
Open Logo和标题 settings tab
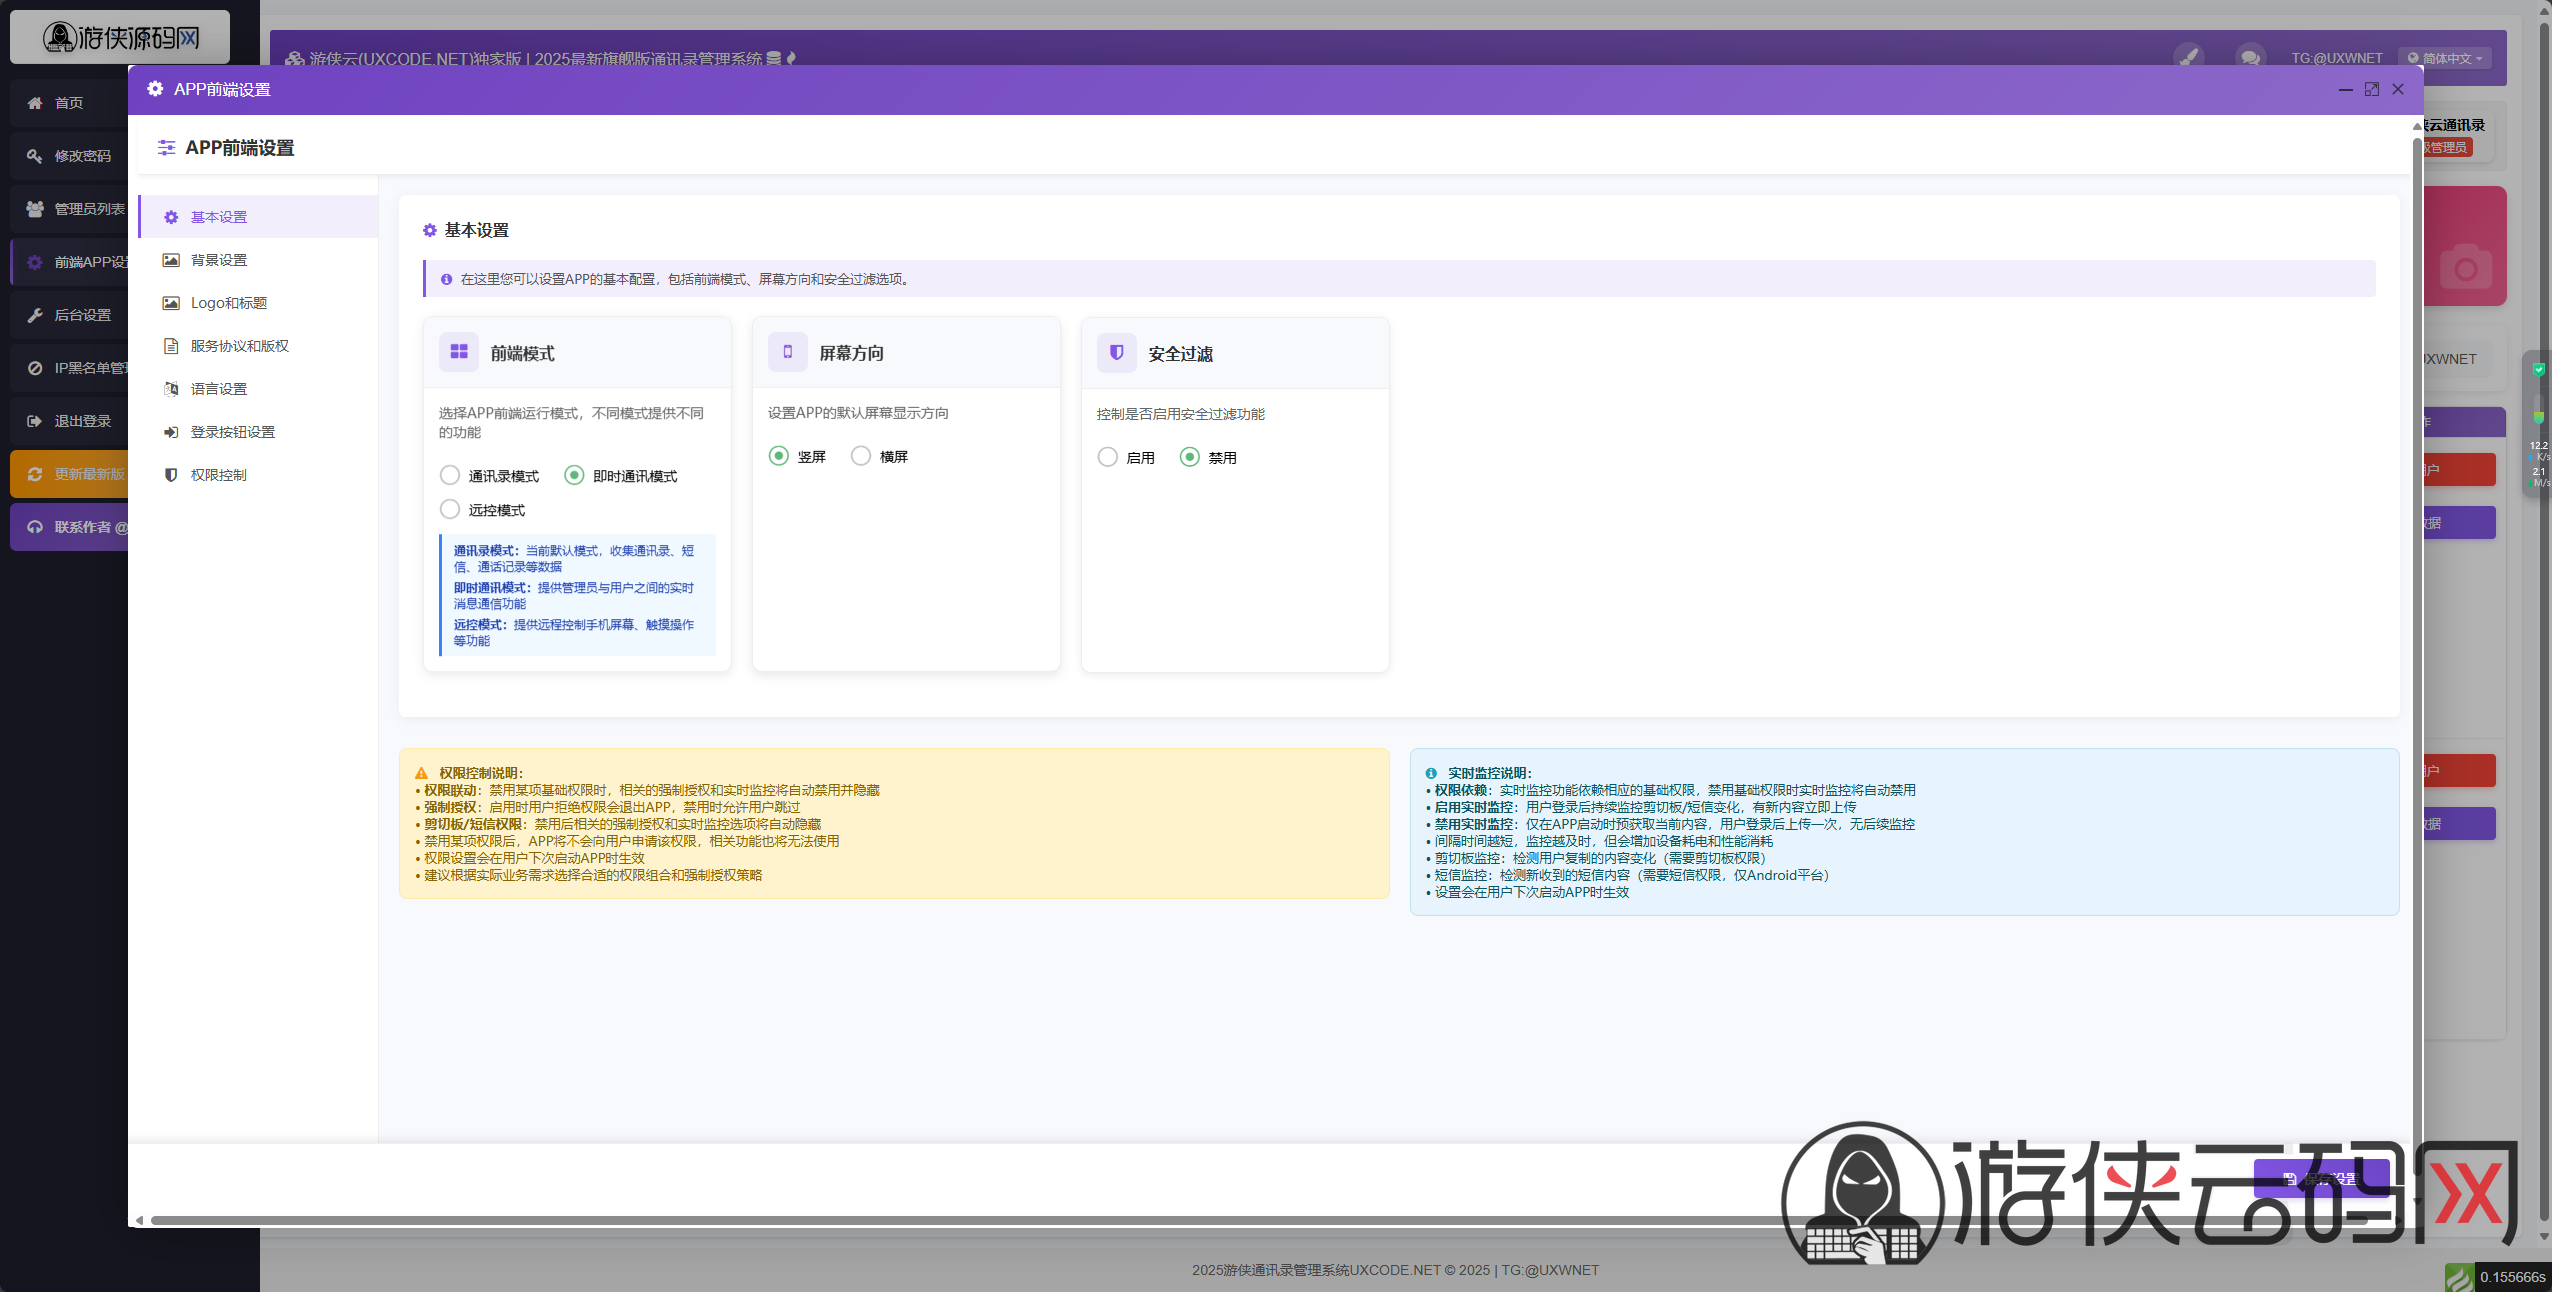point(228,303)
